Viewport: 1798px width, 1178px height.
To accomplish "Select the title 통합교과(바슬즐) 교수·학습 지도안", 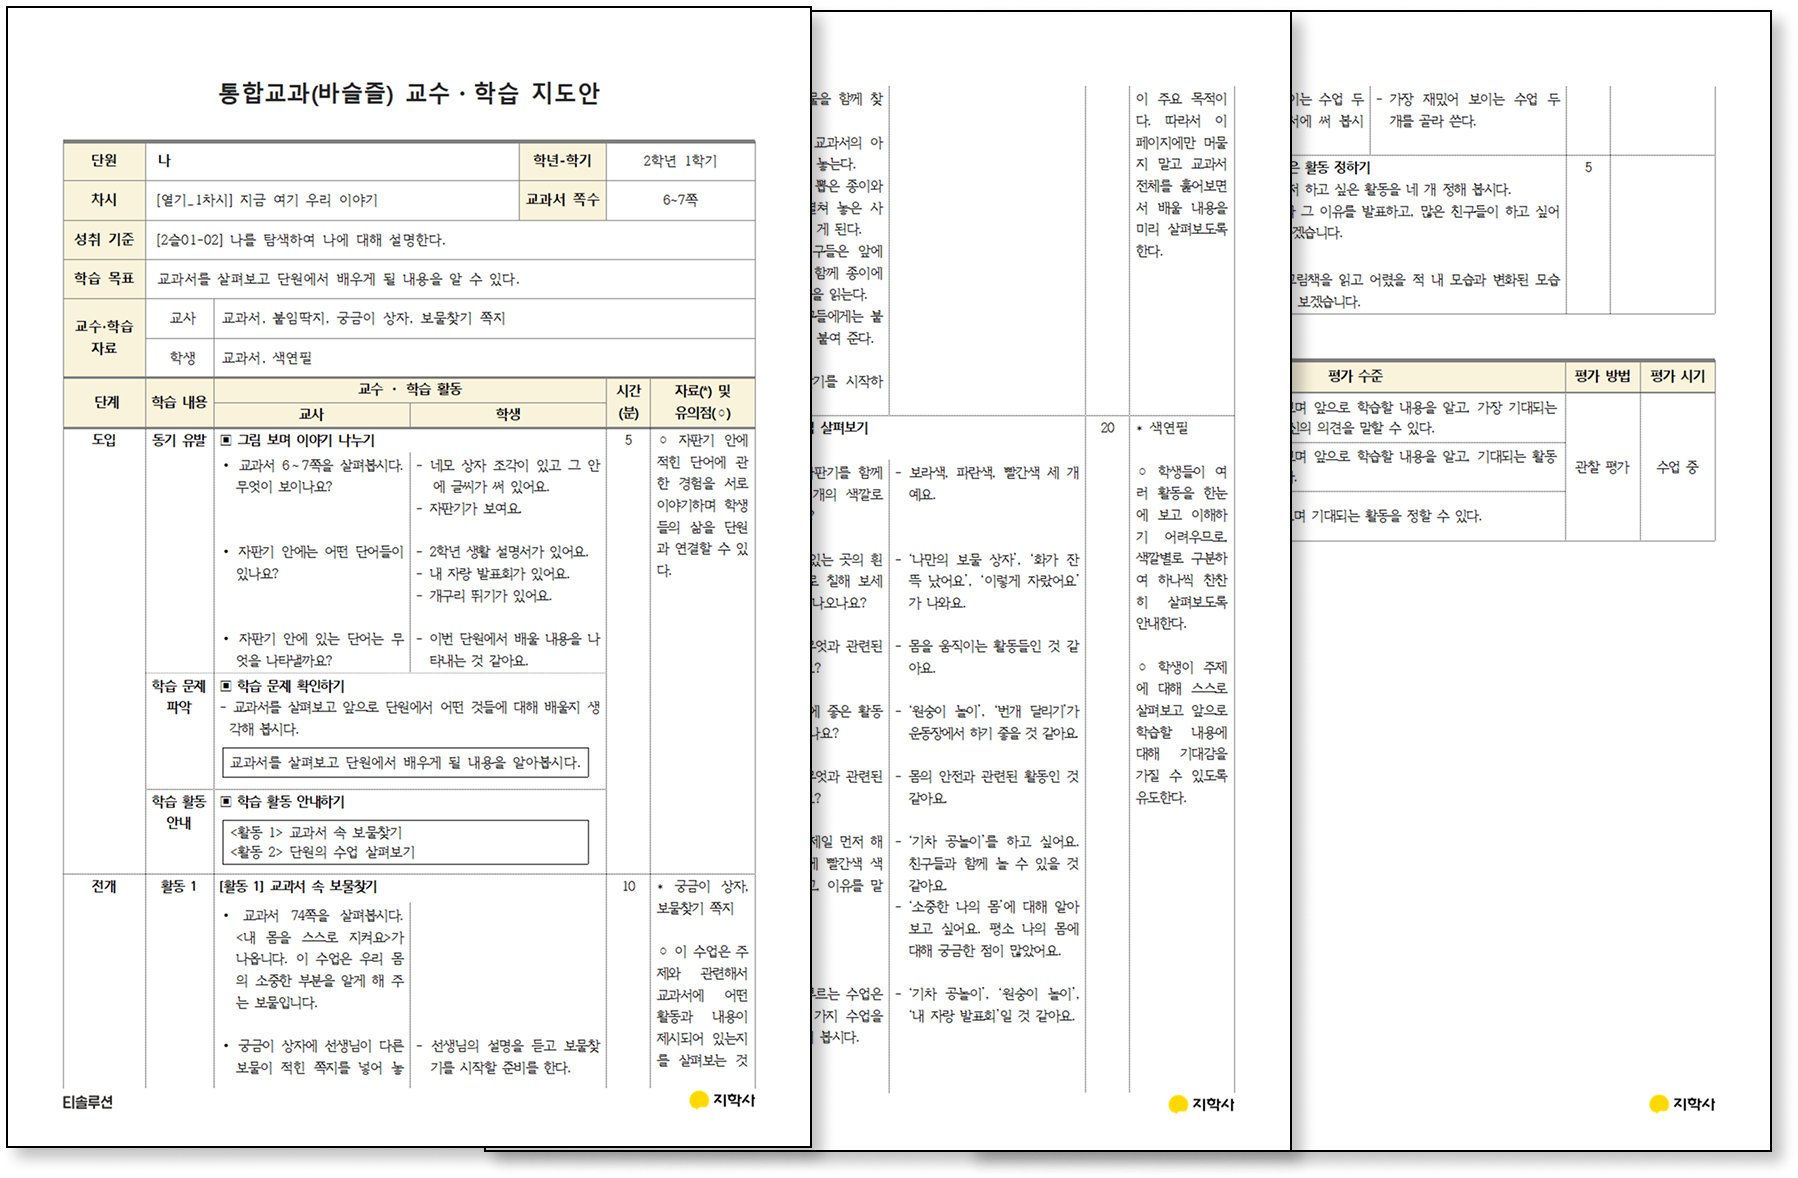I will pyautogui.click(x=408, y=93).
